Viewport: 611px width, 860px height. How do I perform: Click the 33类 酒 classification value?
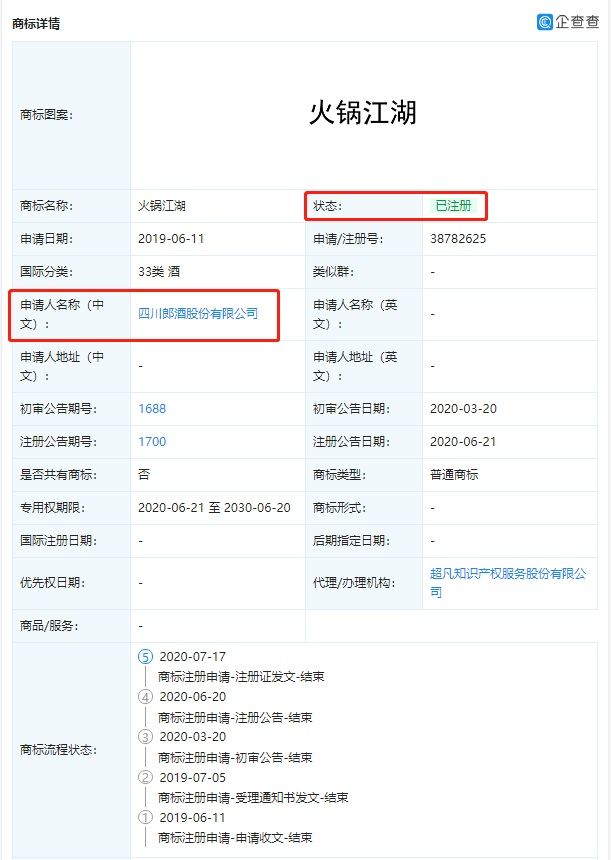click(159, 271)
